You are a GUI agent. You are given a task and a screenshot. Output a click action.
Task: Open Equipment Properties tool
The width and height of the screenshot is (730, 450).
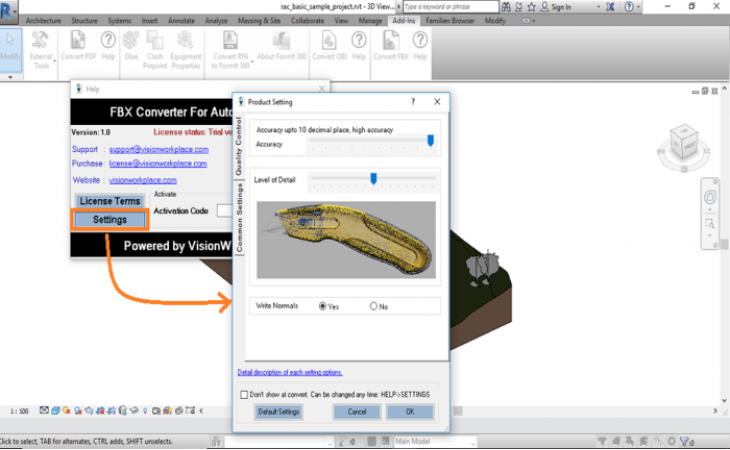(186, 50)
